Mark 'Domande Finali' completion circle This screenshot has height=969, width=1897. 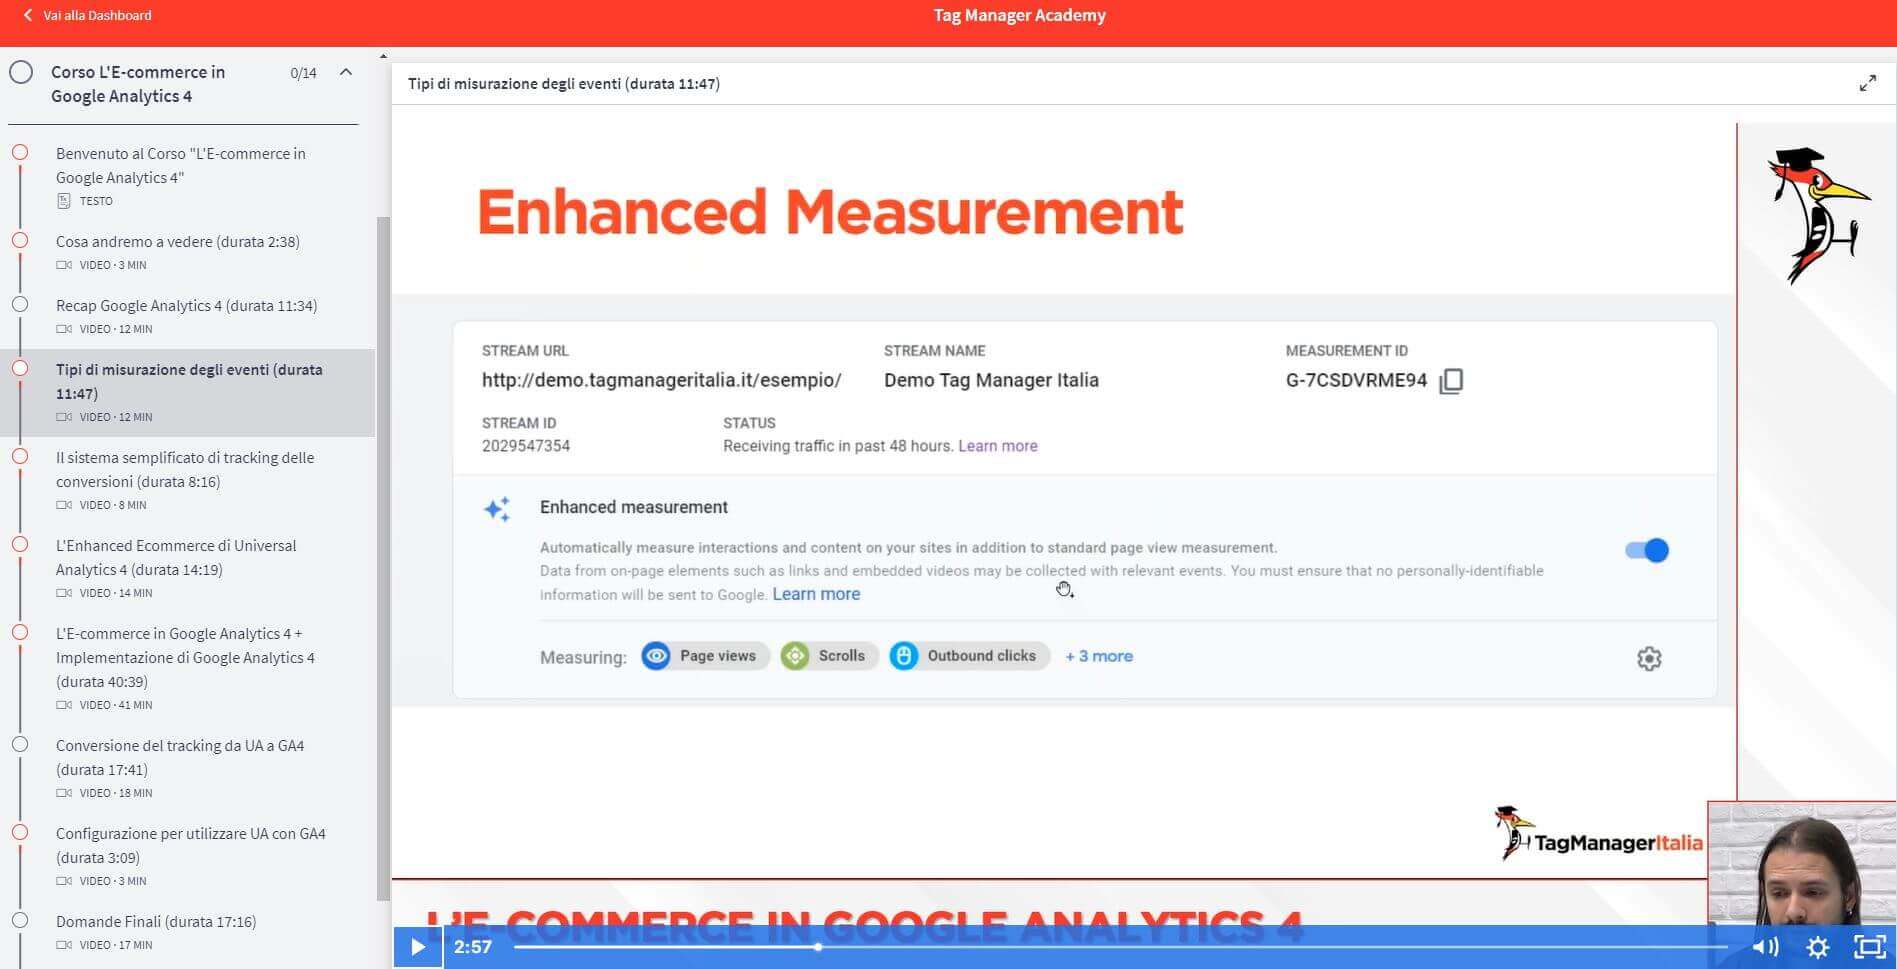20,920
